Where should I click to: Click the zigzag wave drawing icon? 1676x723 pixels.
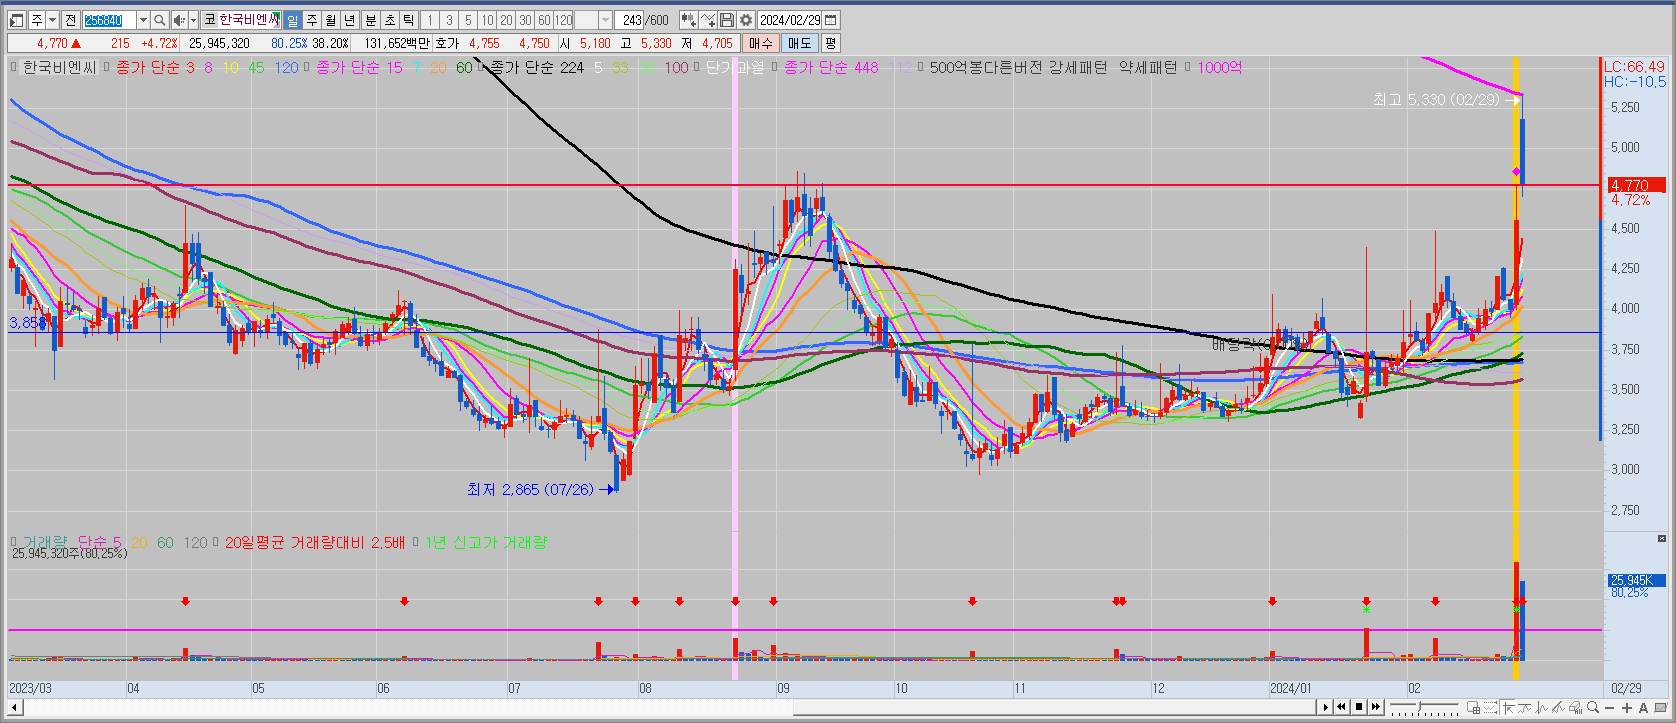tap(1542, 708)
